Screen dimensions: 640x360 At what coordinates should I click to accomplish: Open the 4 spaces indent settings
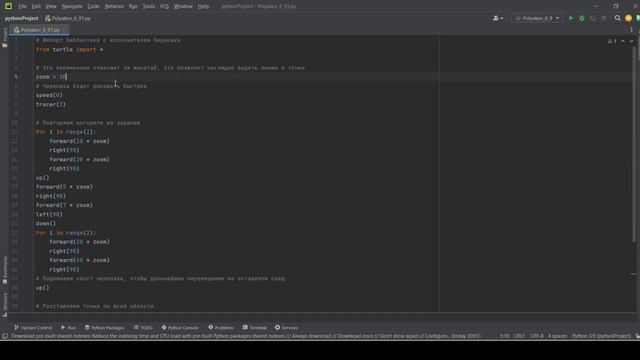point(557,336)
